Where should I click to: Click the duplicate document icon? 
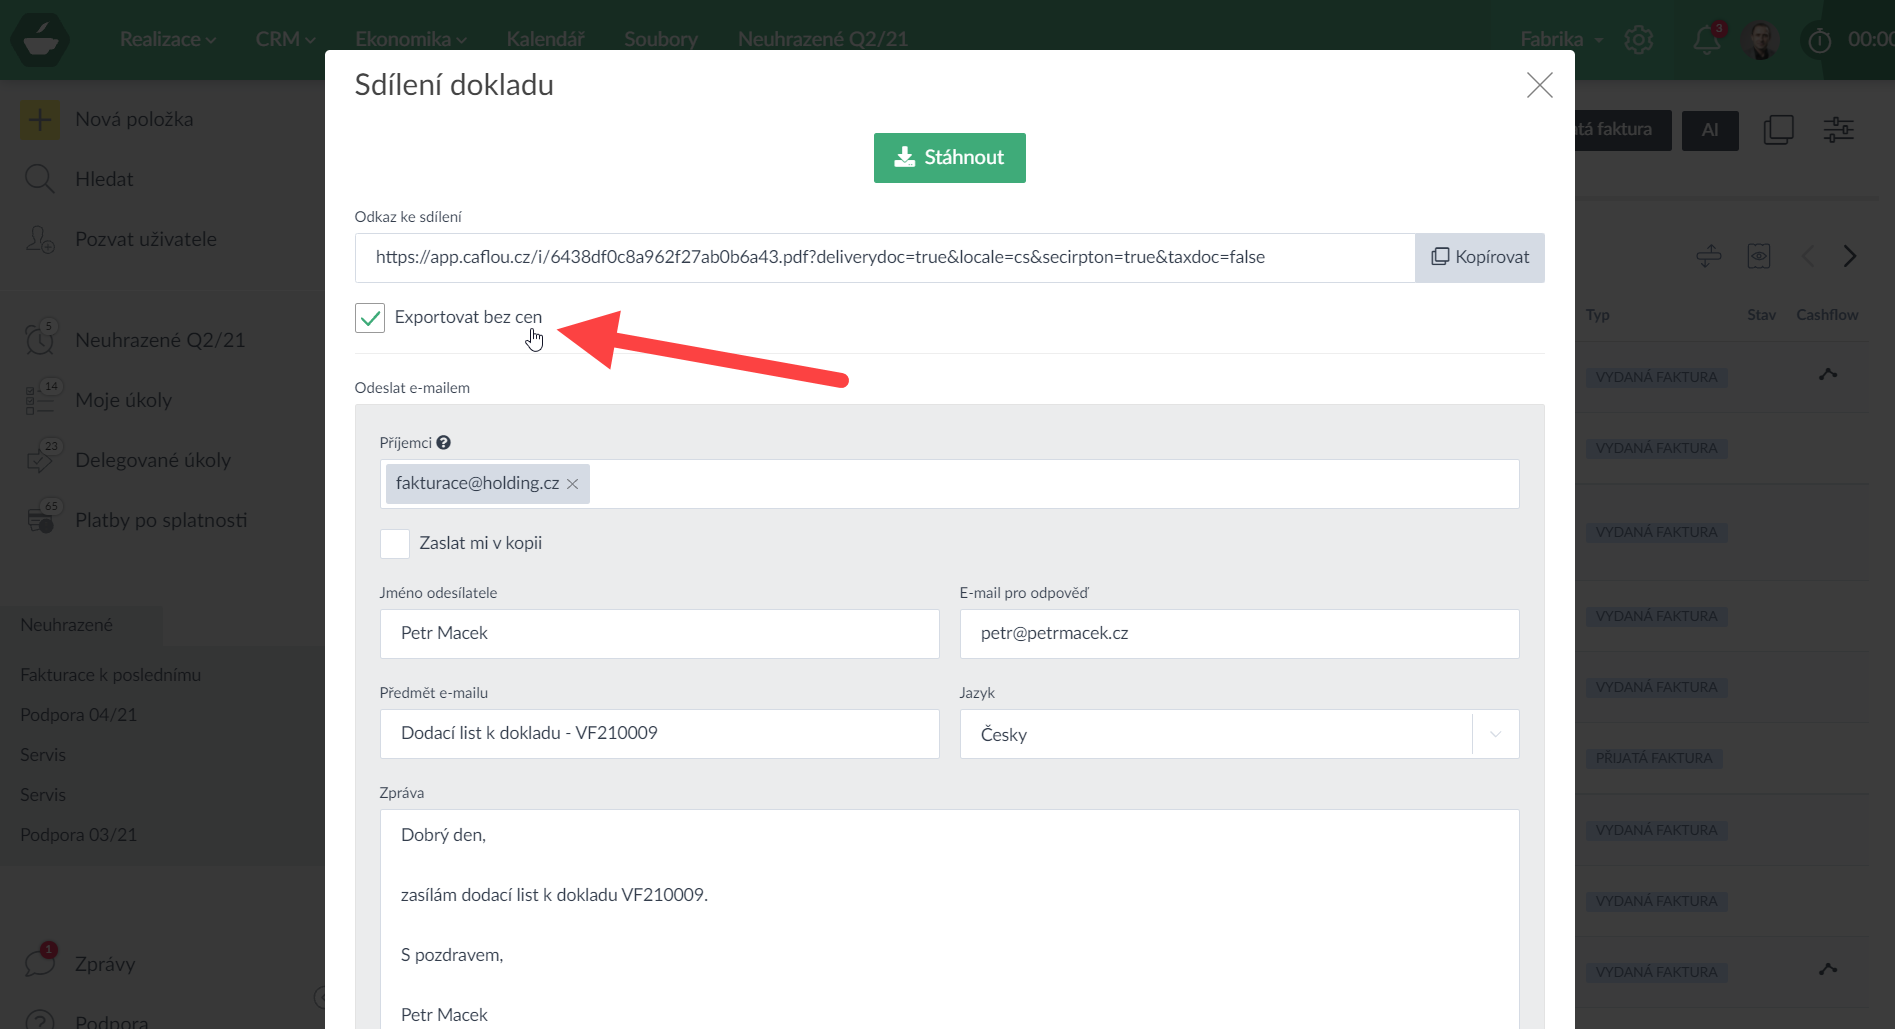1778,130
